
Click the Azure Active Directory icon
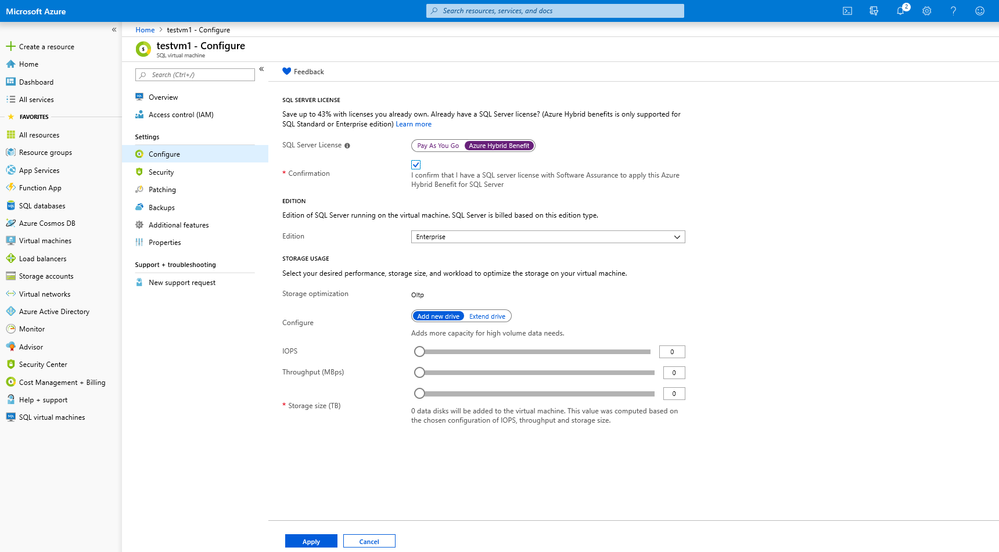[10, 312]
